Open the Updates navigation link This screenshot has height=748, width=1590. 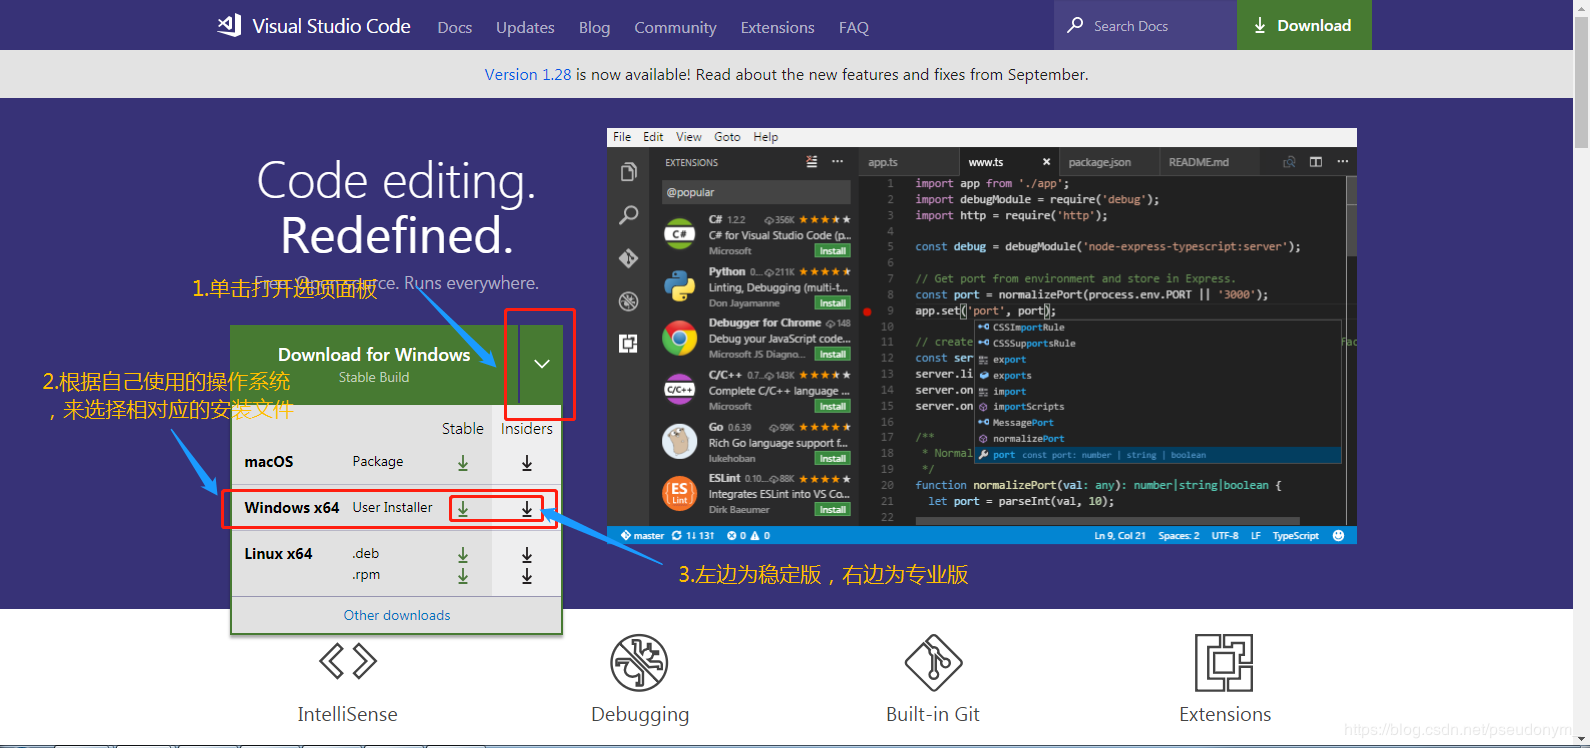(525, 28)
